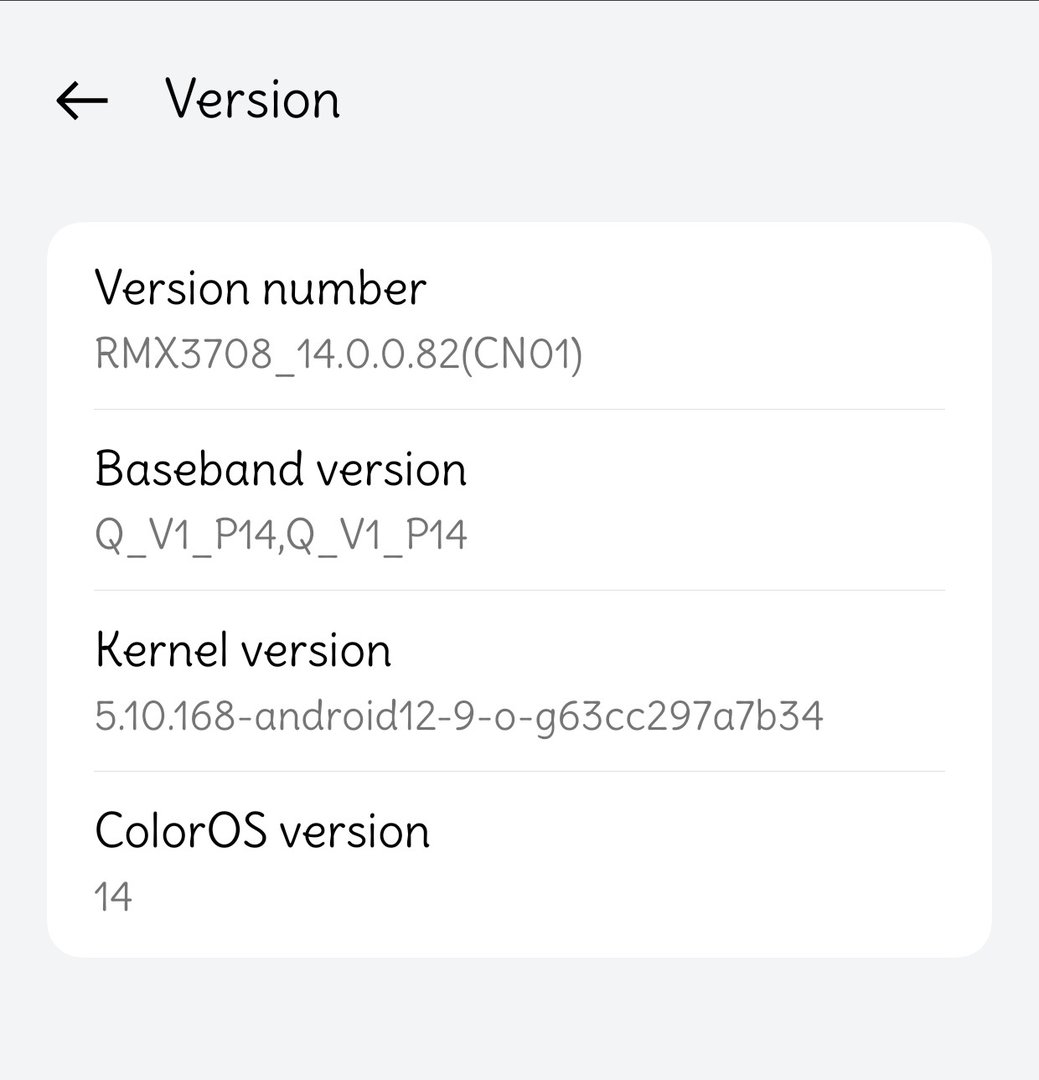Viewport: 1039px width, 1080px height.
Task: Tap the ColorOS version value 14
Action: coord(113,897)
